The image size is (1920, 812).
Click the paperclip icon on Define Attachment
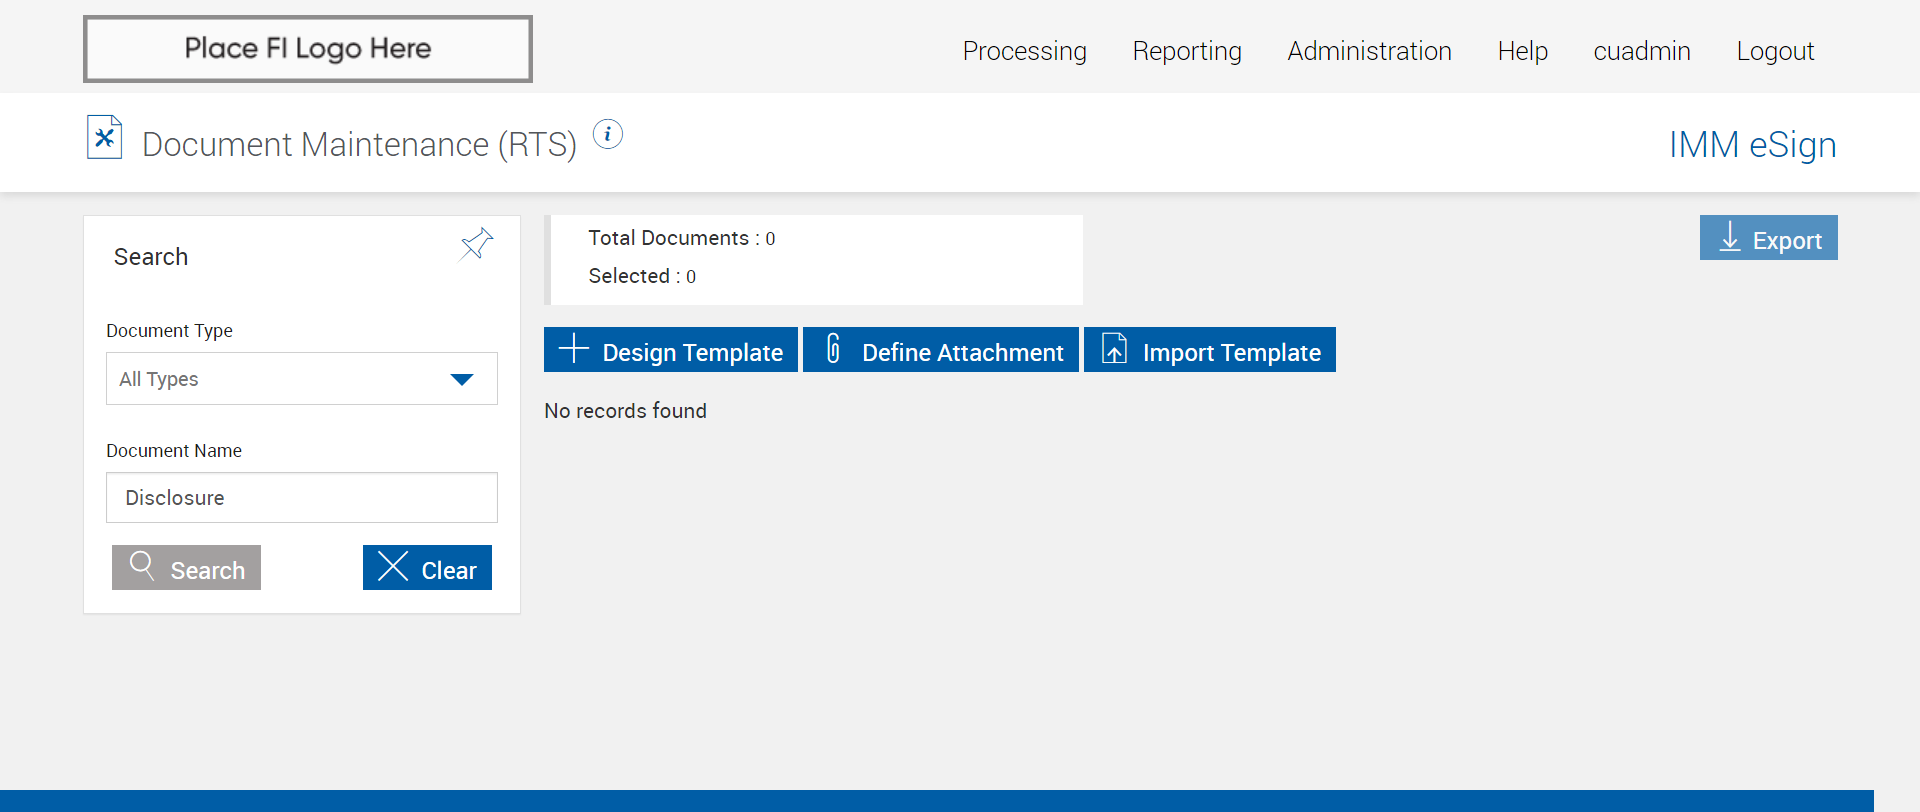pyautogui.click(x=833, y=349)
